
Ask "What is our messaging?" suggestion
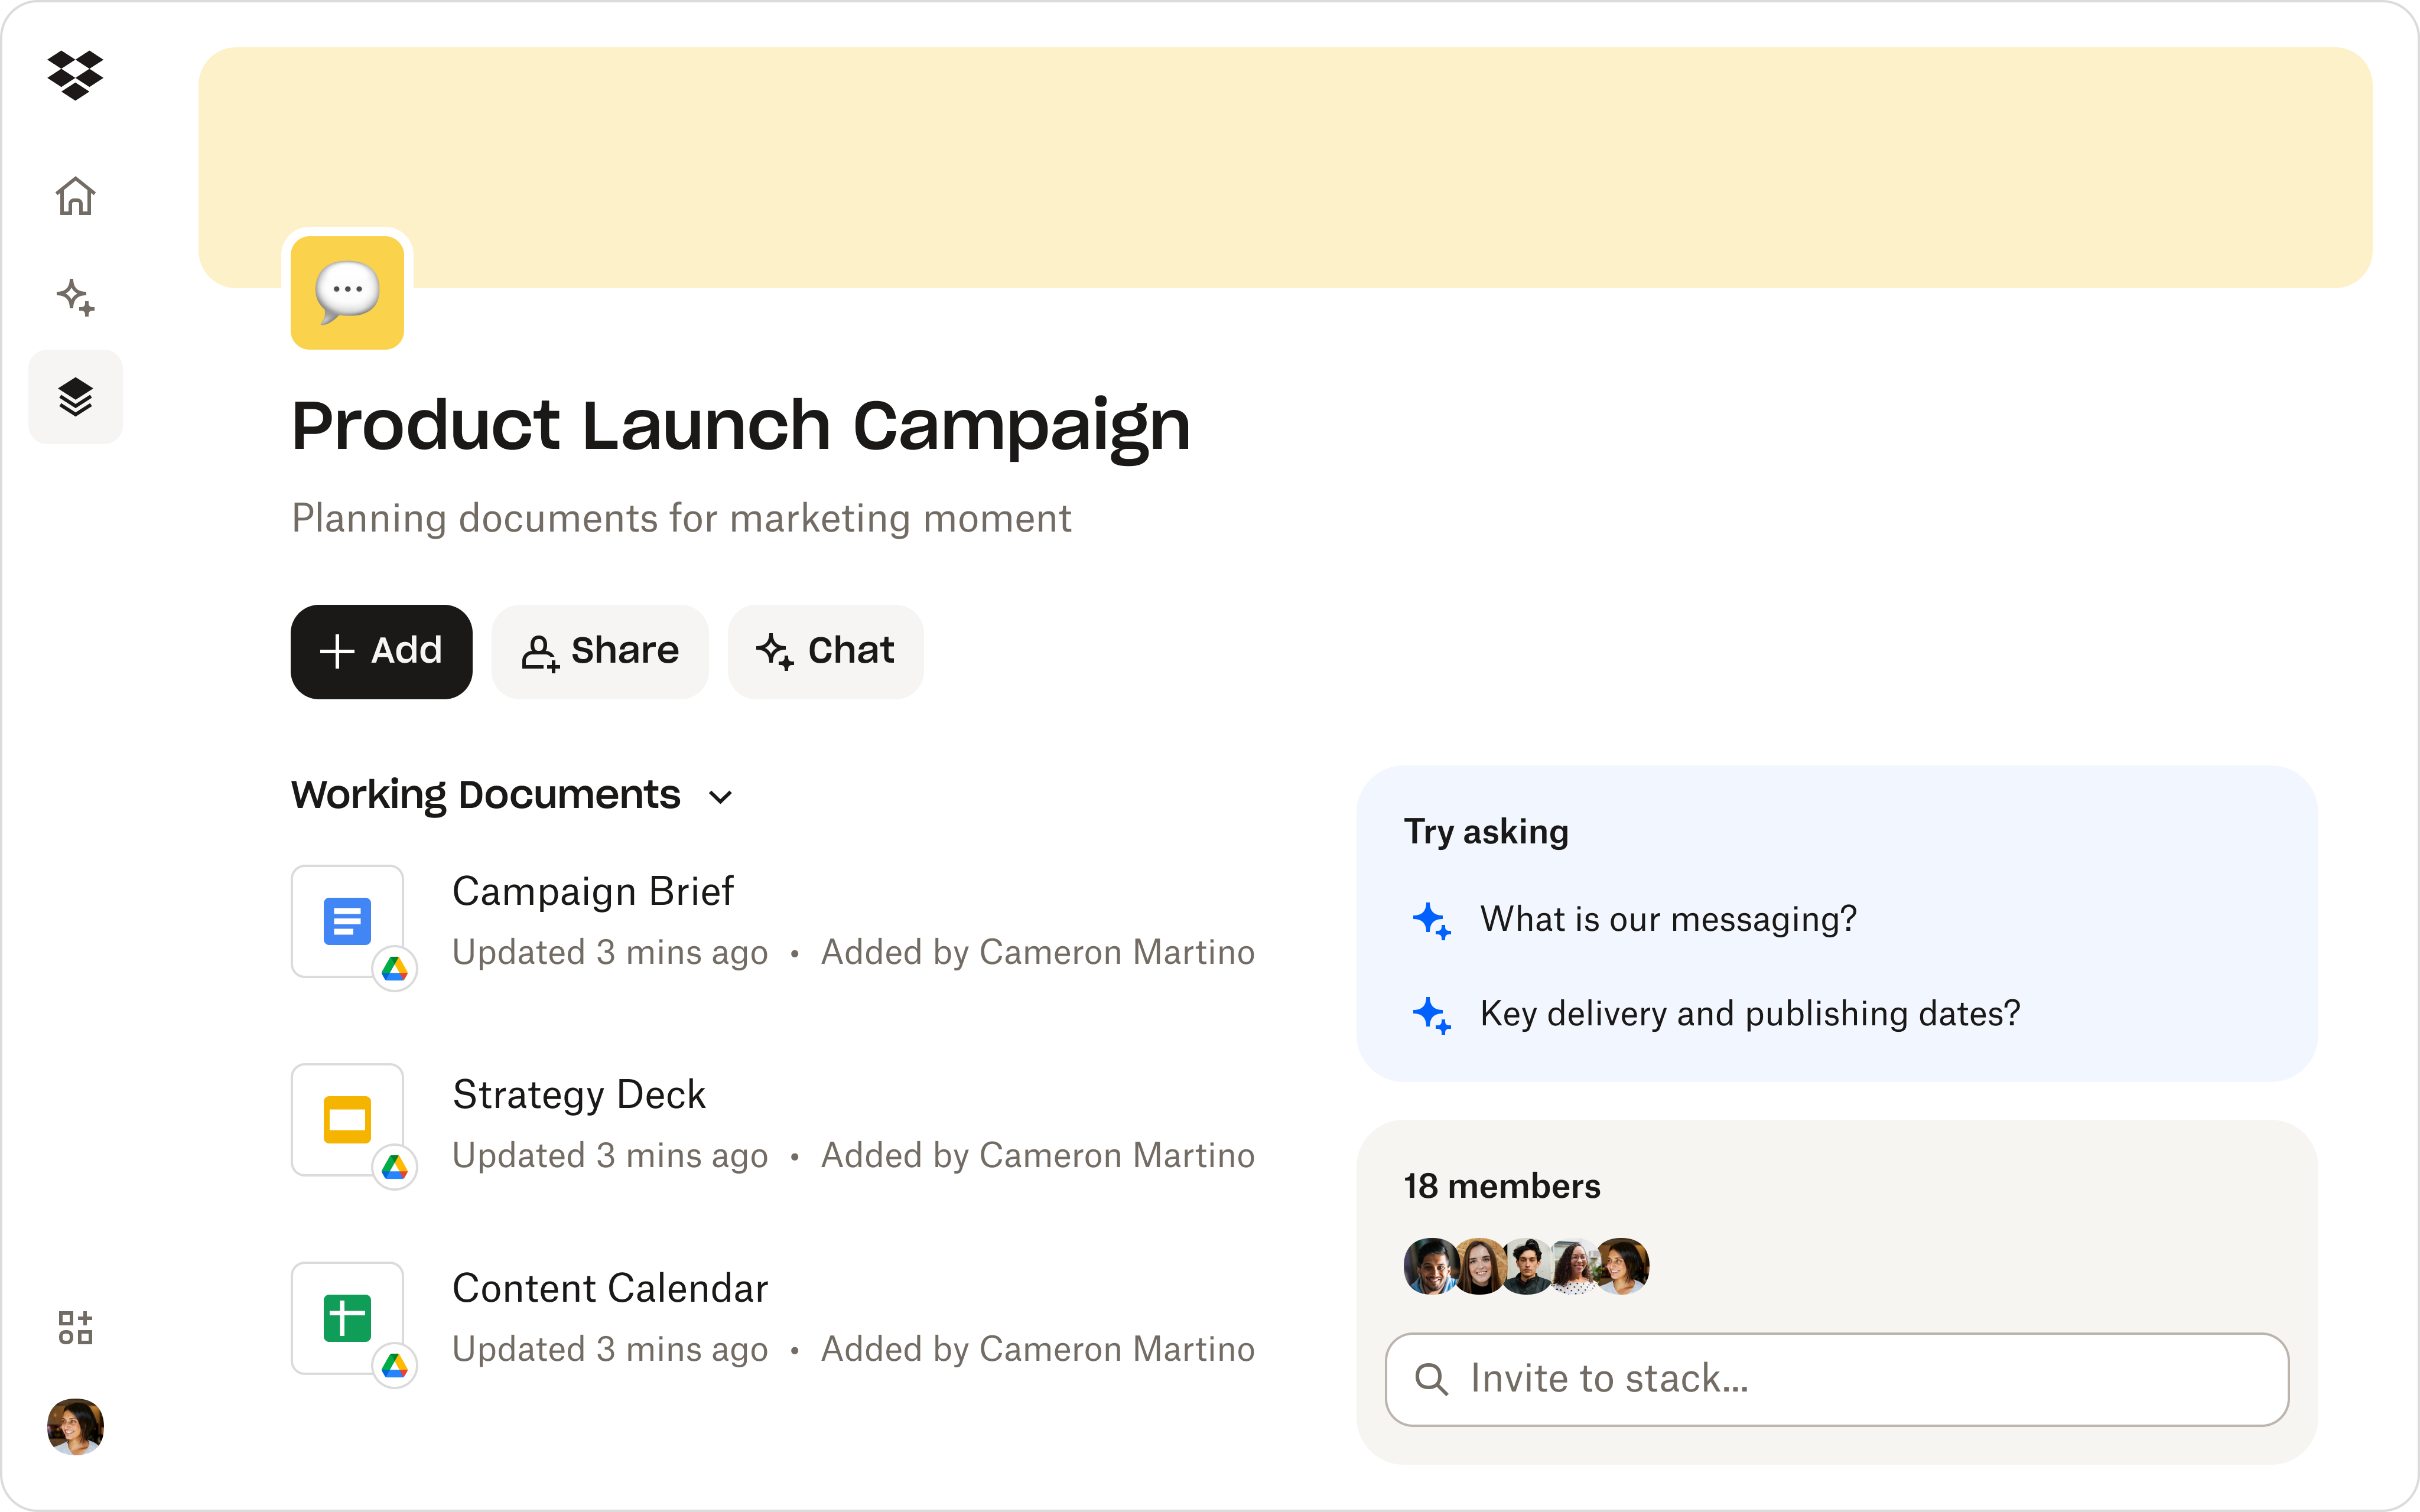click(1667, 919)
